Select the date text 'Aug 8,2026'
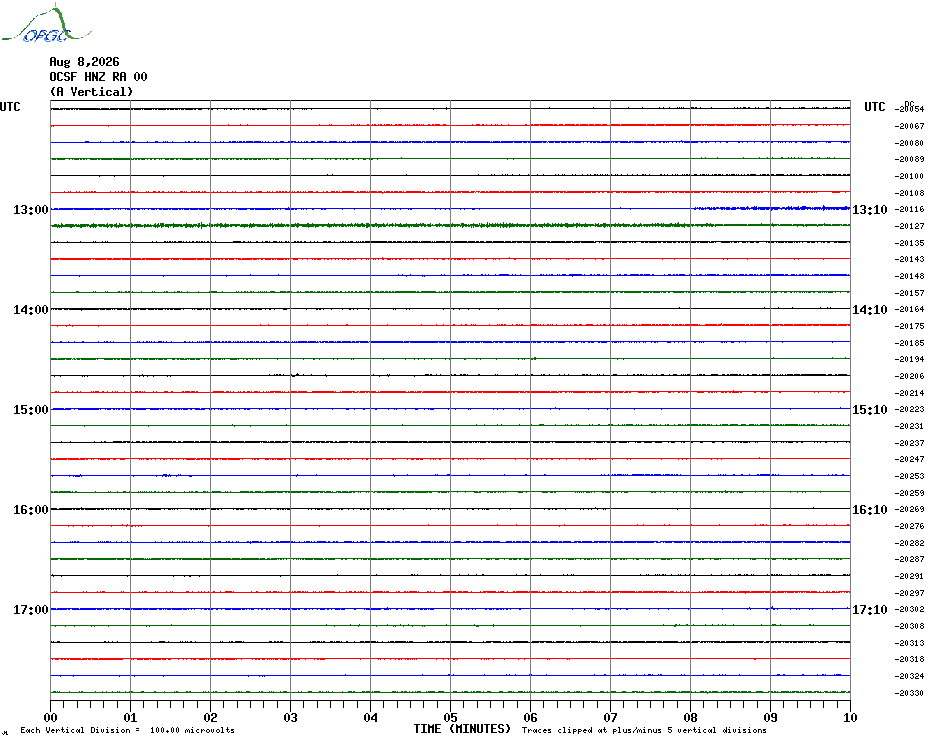 (84, 62)
